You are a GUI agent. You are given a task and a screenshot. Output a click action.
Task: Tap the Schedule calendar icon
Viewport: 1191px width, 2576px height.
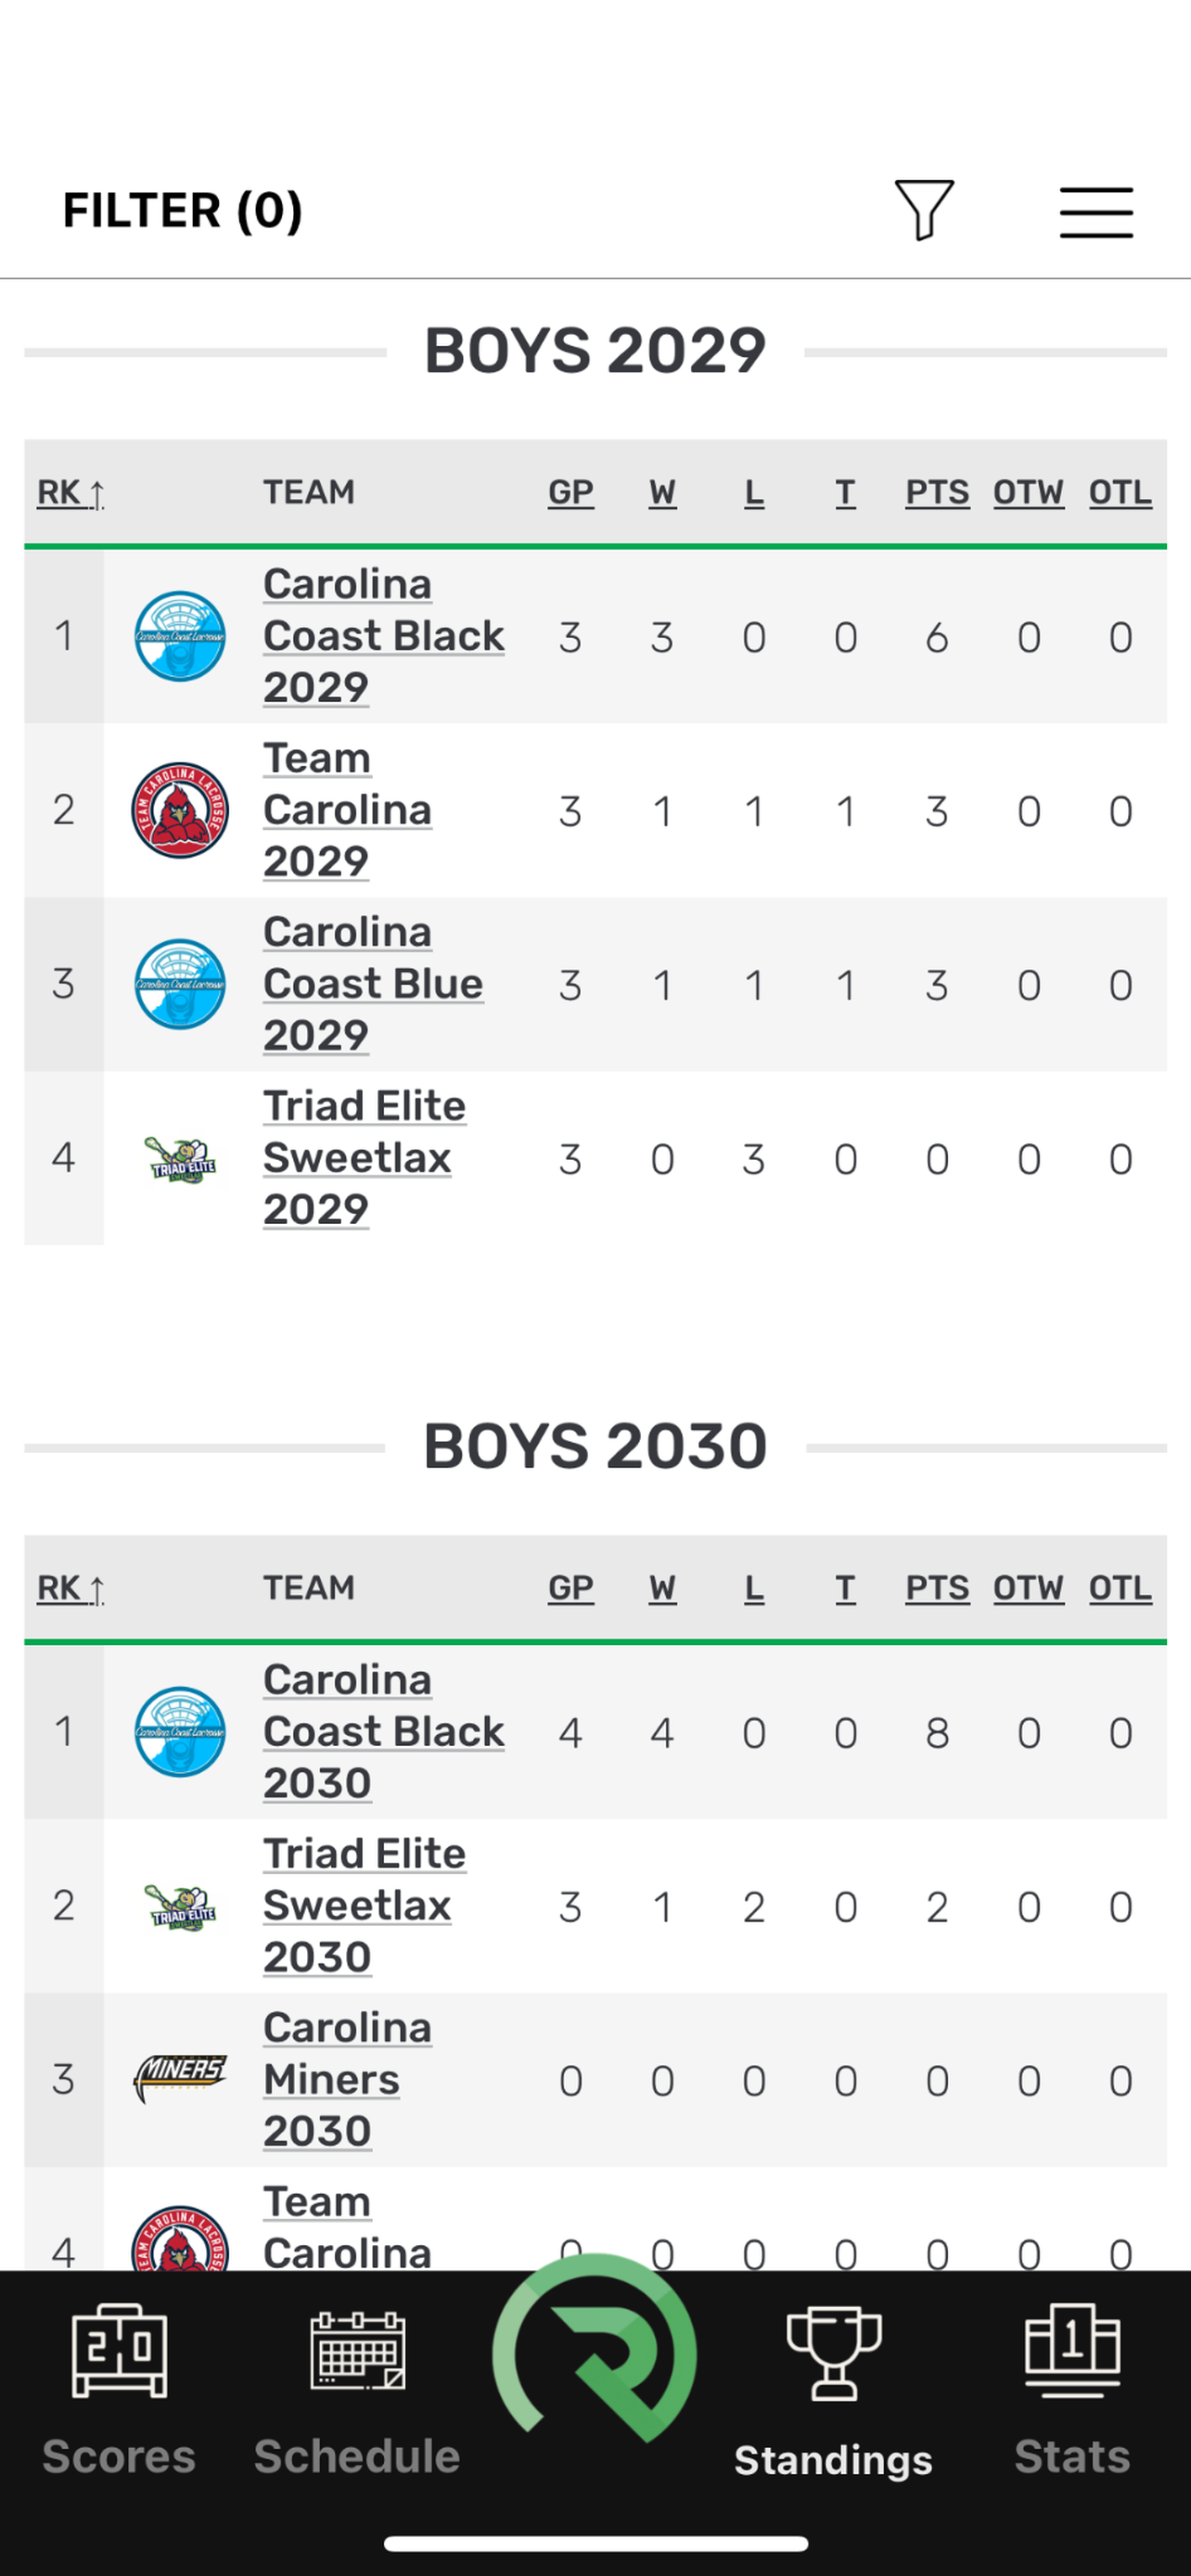point(357,2350)
